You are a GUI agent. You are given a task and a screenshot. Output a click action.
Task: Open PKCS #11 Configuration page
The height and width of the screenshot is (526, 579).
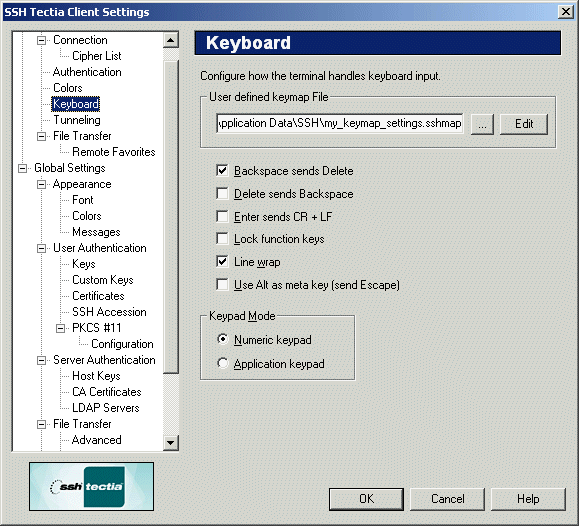click(x=122, y=344)
